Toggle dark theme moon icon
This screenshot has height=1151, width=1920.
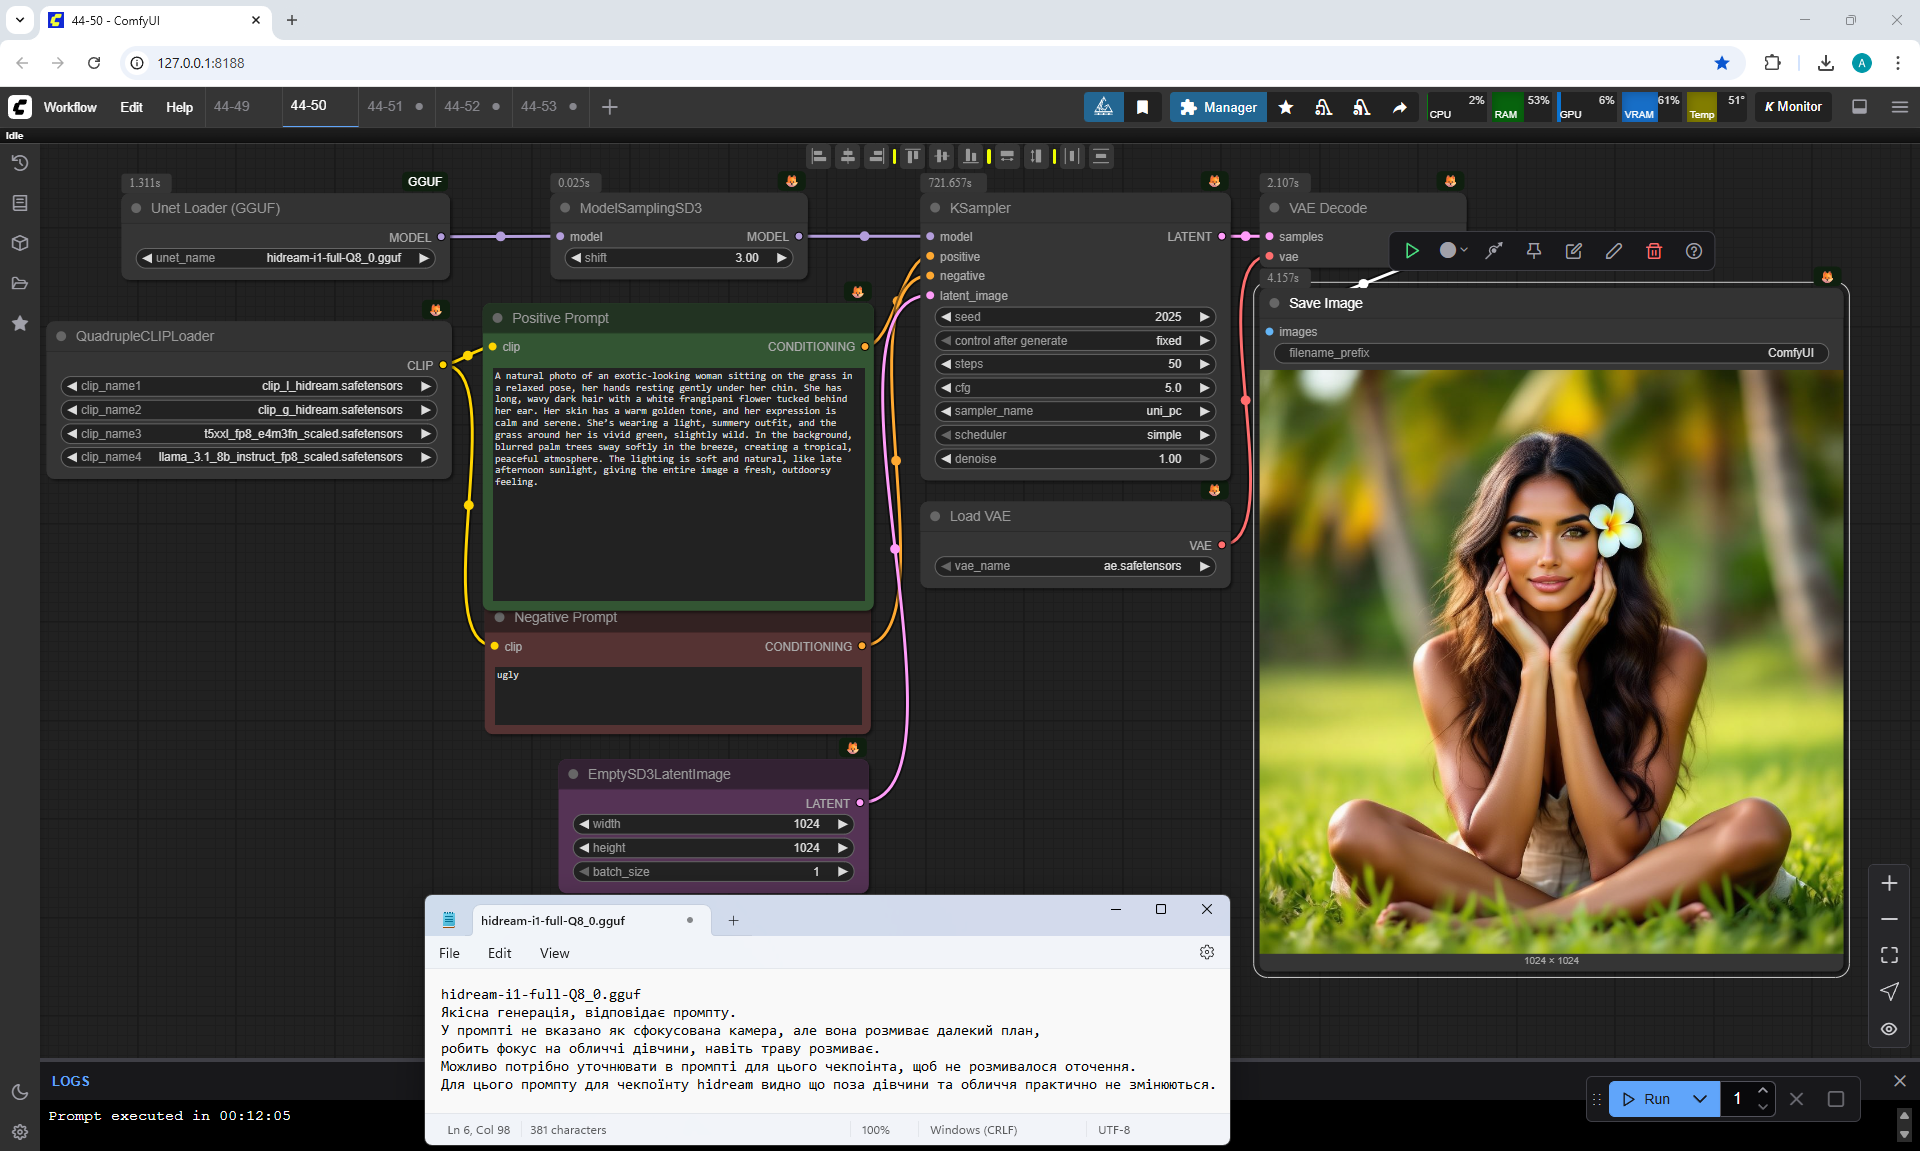[20, 1092]
